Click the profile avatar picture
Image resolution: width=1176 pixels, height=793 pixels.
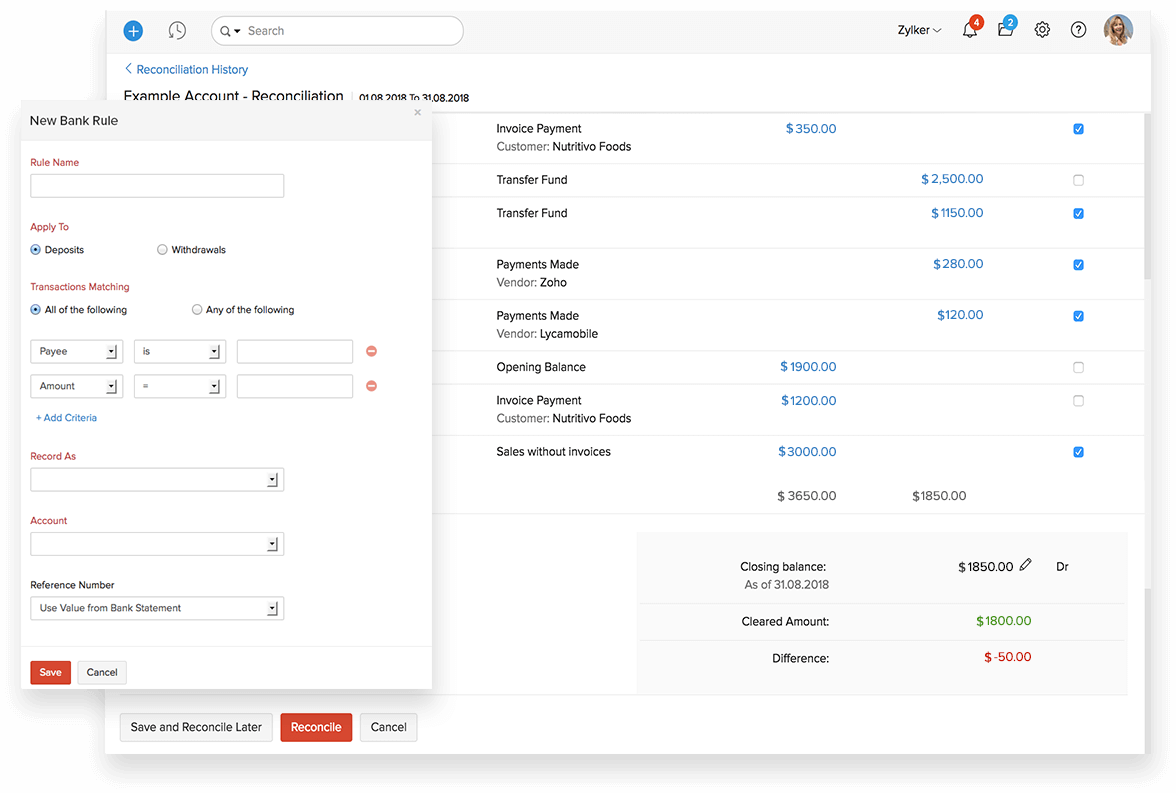click(1117, 30)
